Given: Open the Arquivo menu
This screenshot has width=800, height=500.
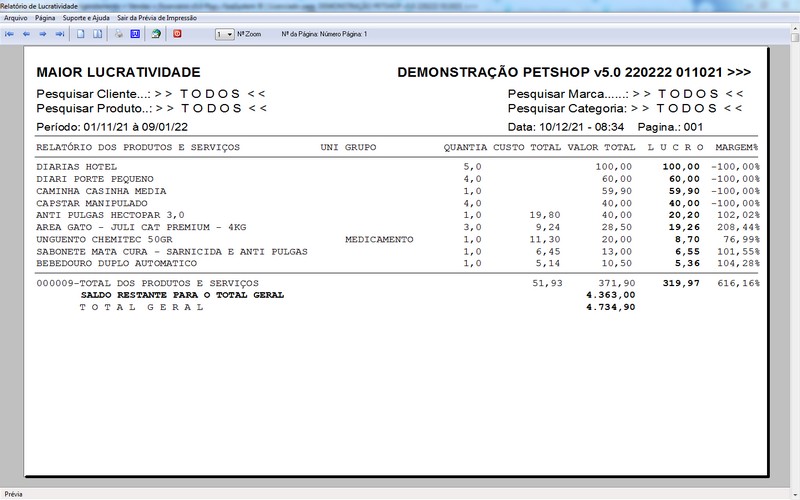Looking at the screenshot, I should (16, 18).
